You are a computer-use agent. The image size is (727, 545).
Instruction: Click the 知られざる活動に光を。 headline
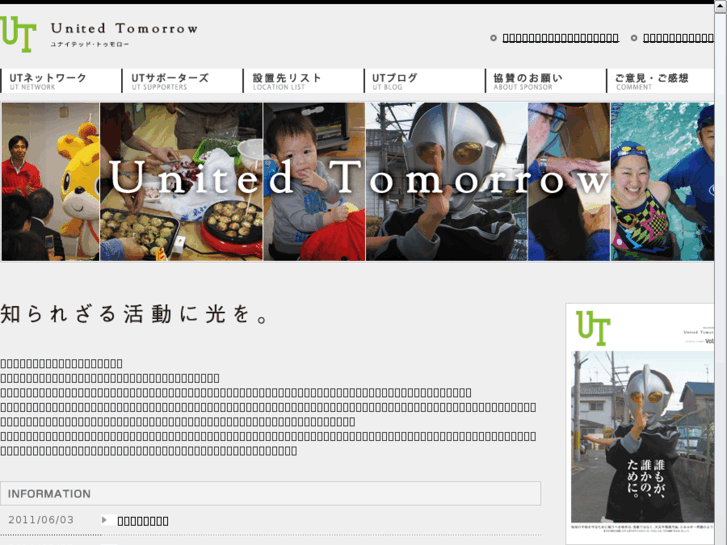coord(134,314)
